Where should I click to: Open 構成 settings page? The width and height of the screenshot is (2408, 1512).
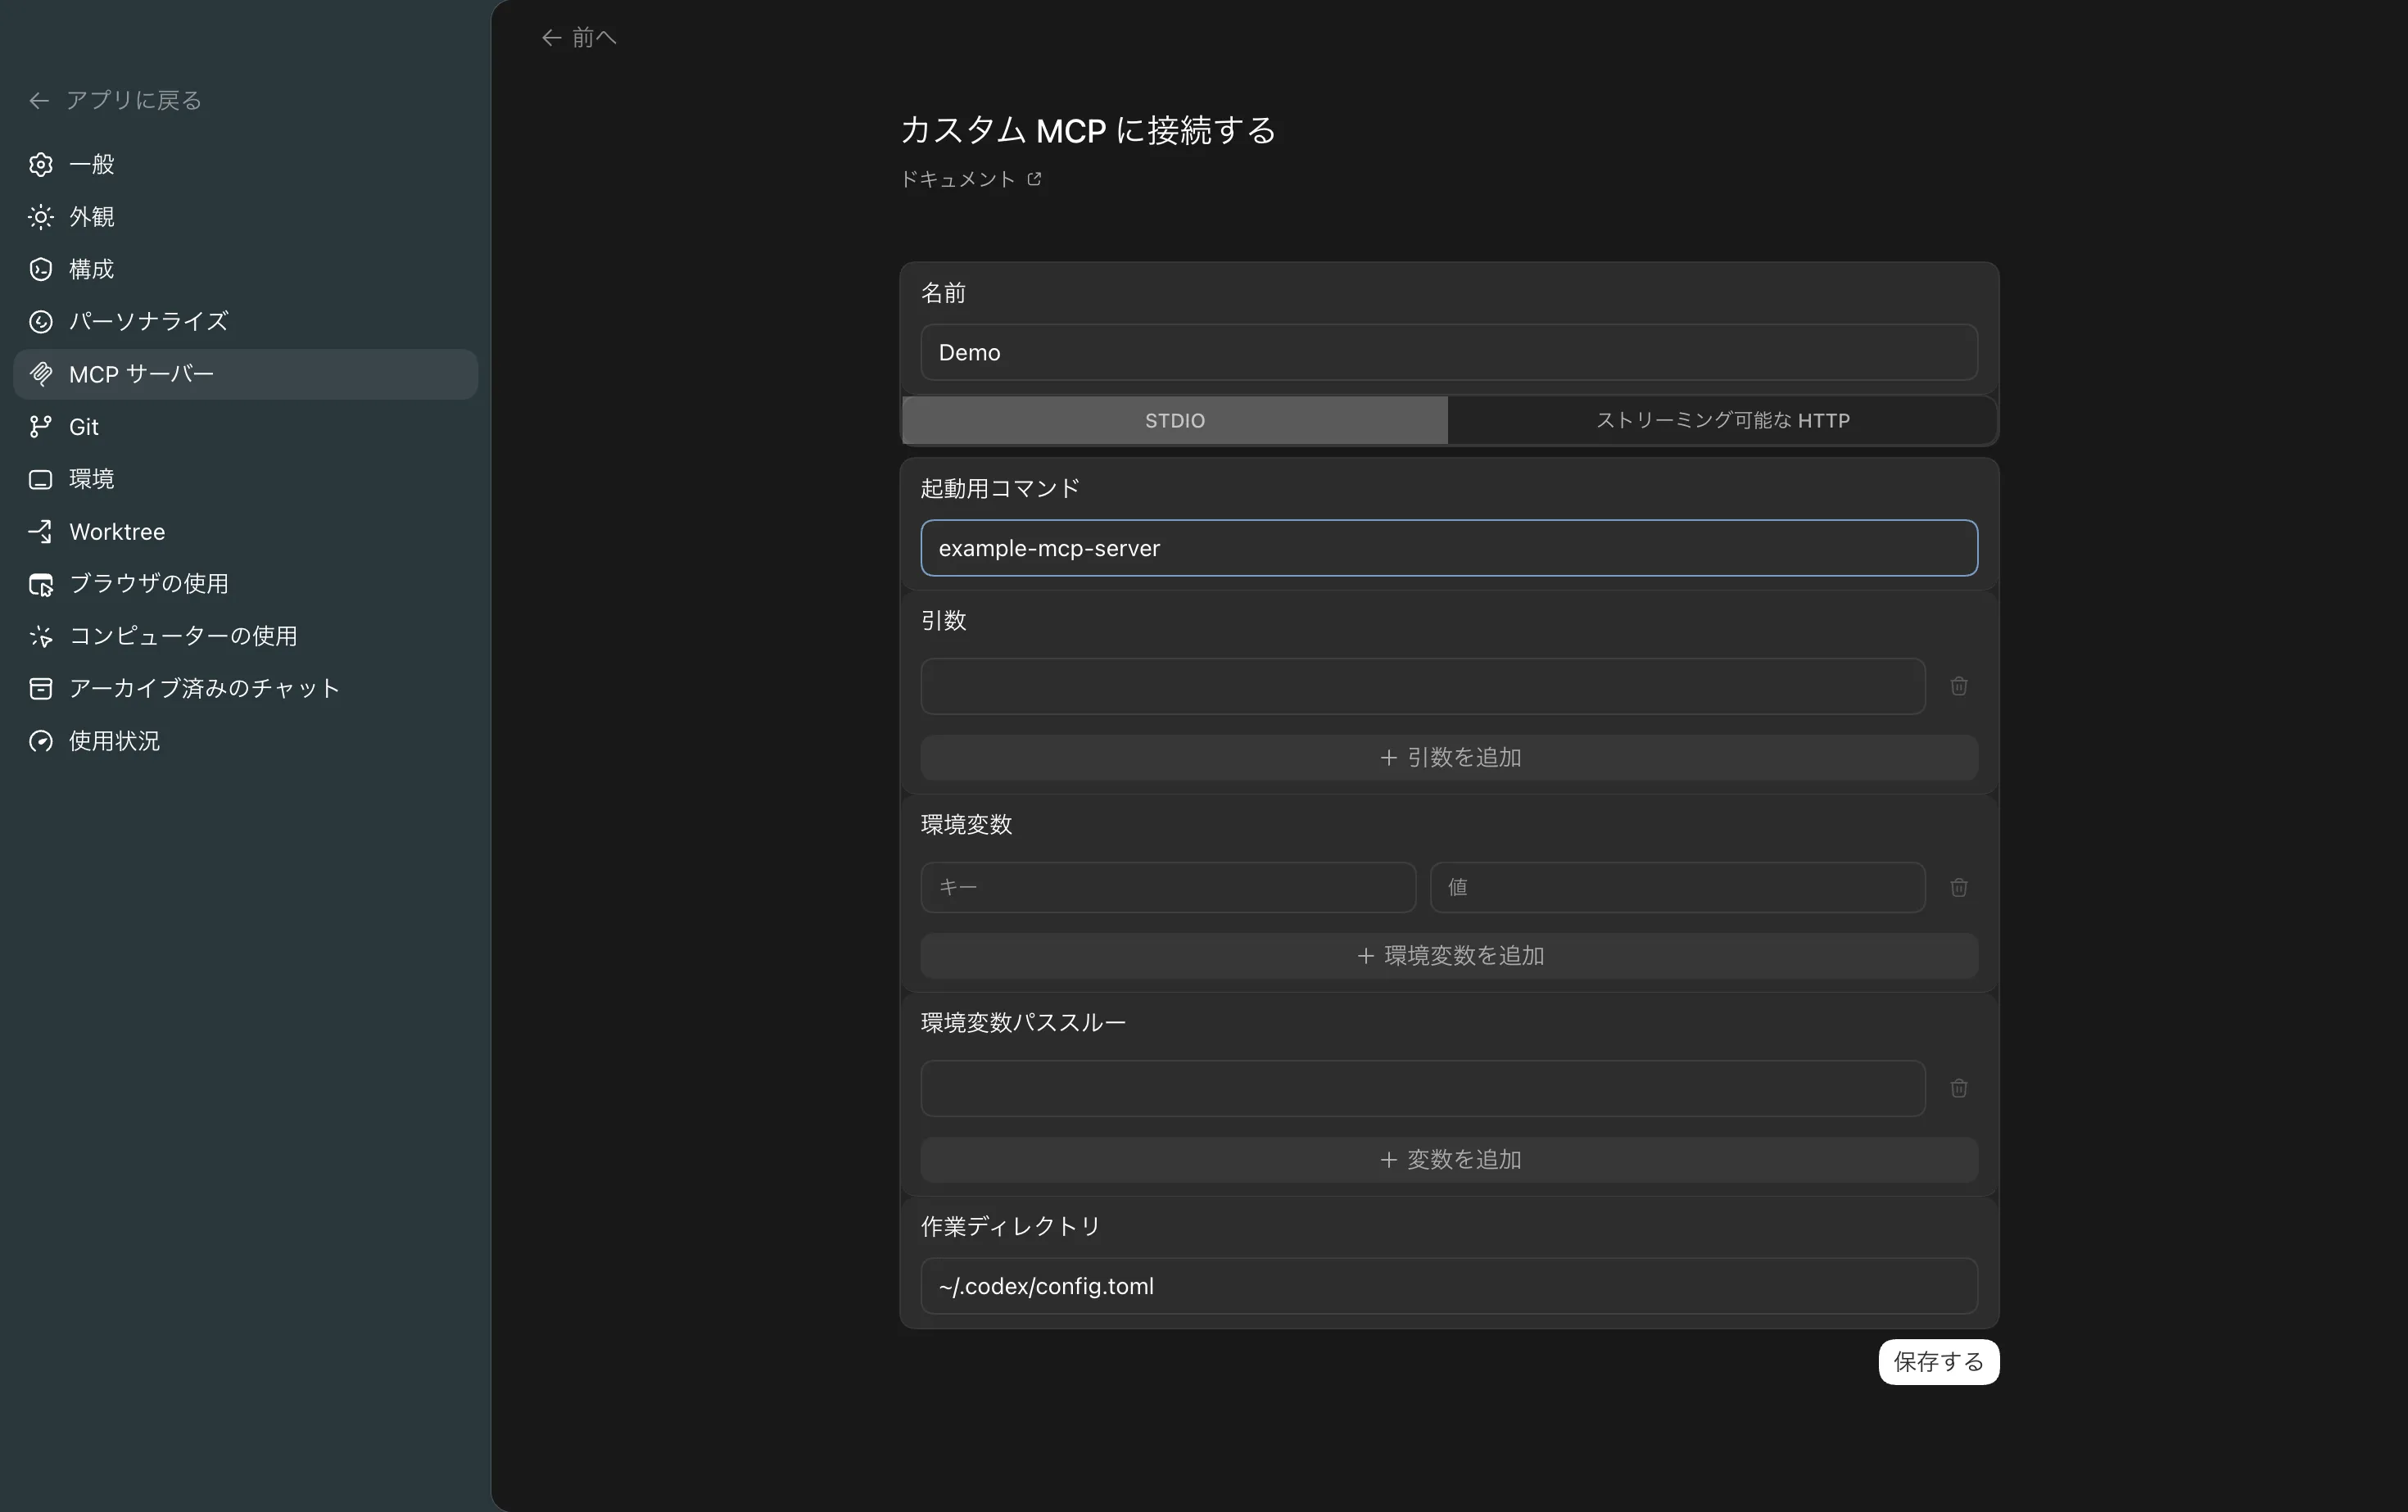tap(246, 269)
